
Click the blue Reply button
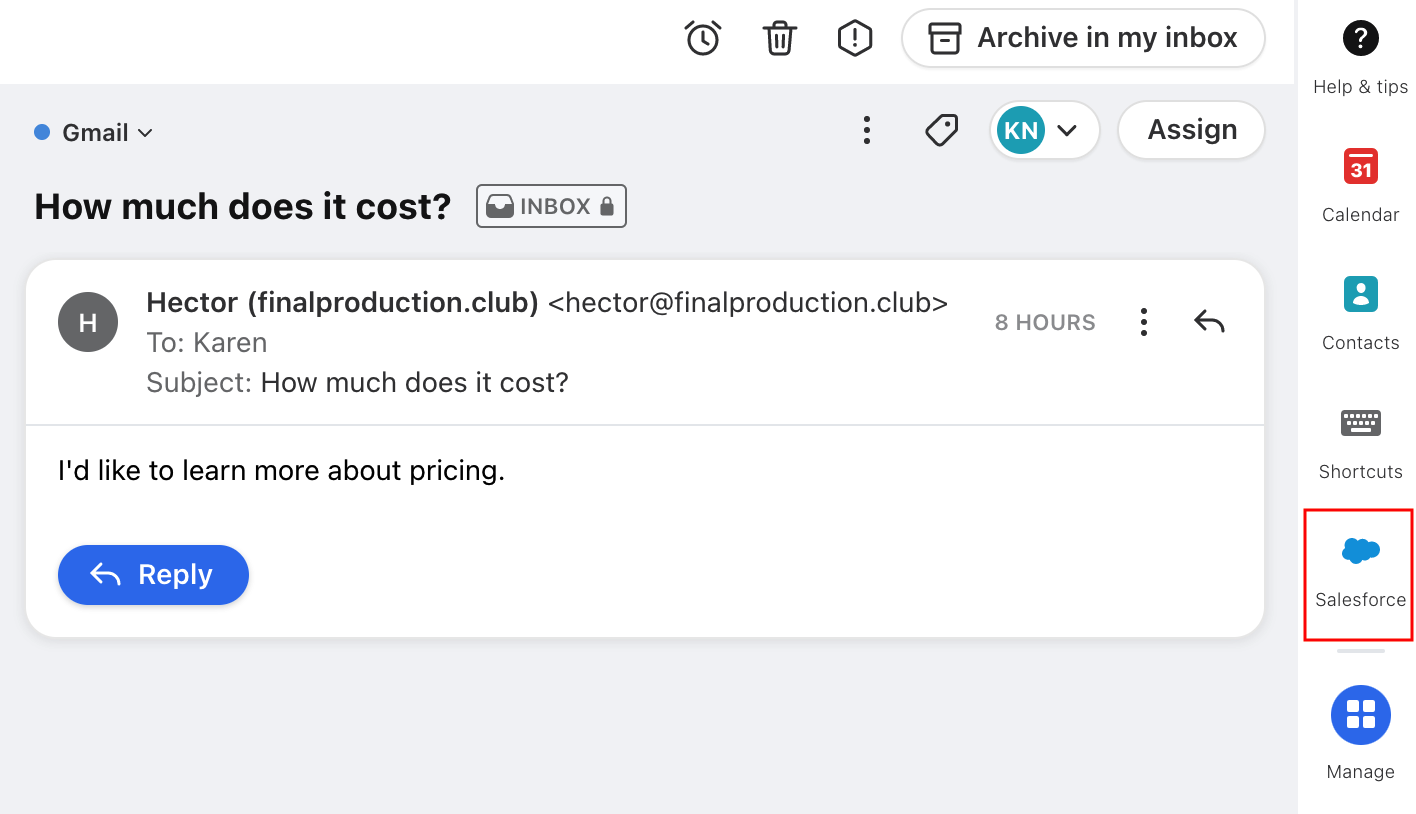(153, 575)
